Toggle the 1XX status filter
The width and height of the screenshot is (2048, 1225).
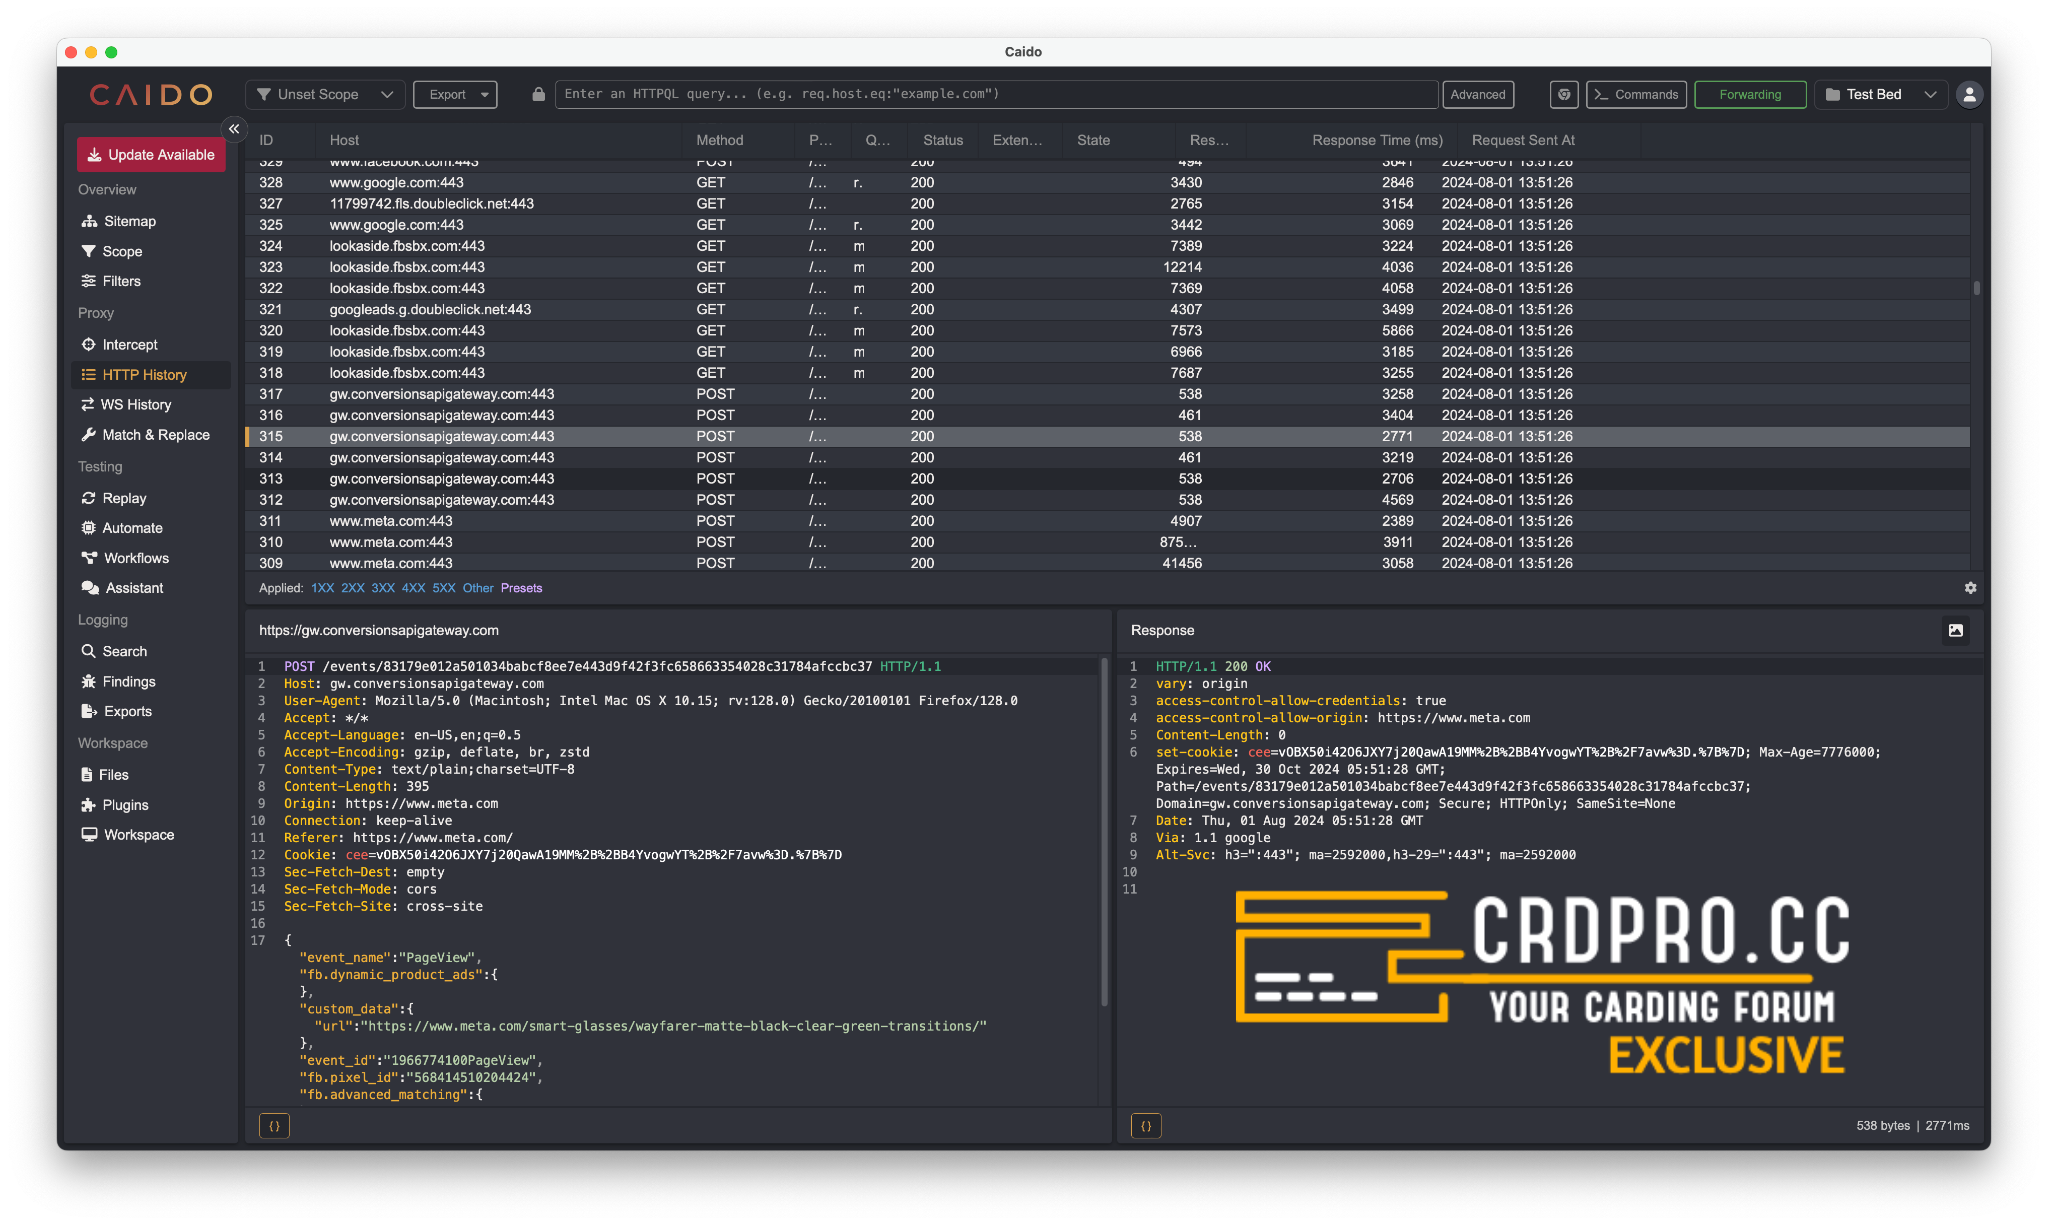click(322, 588)
